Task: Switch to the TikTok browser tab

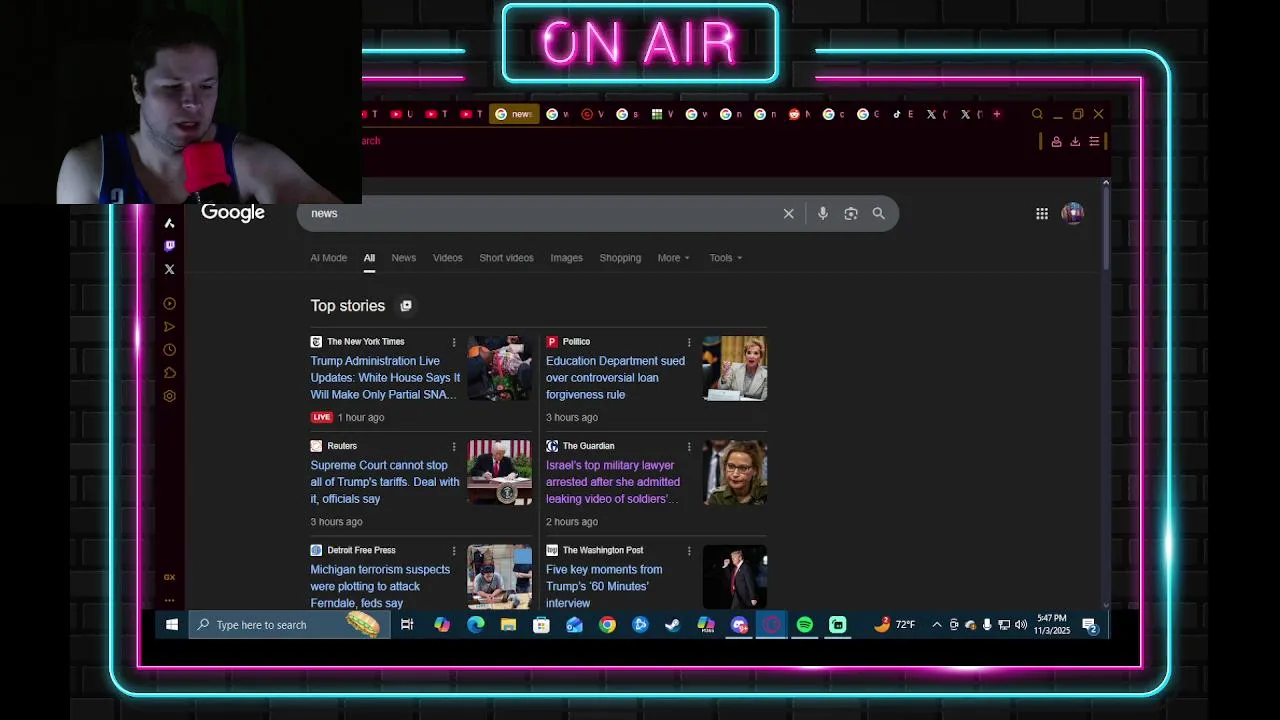Action: click(903, 114)
